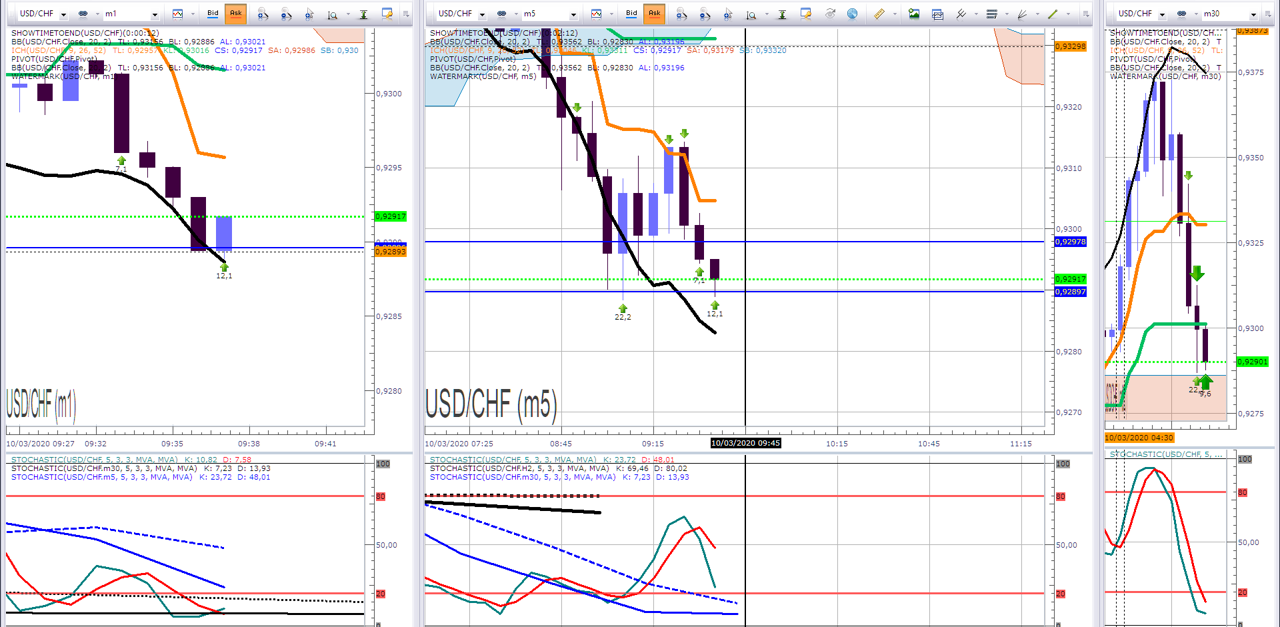
Task: Click the link charts icon in m30 toolbar
Action: [1182, 14]
